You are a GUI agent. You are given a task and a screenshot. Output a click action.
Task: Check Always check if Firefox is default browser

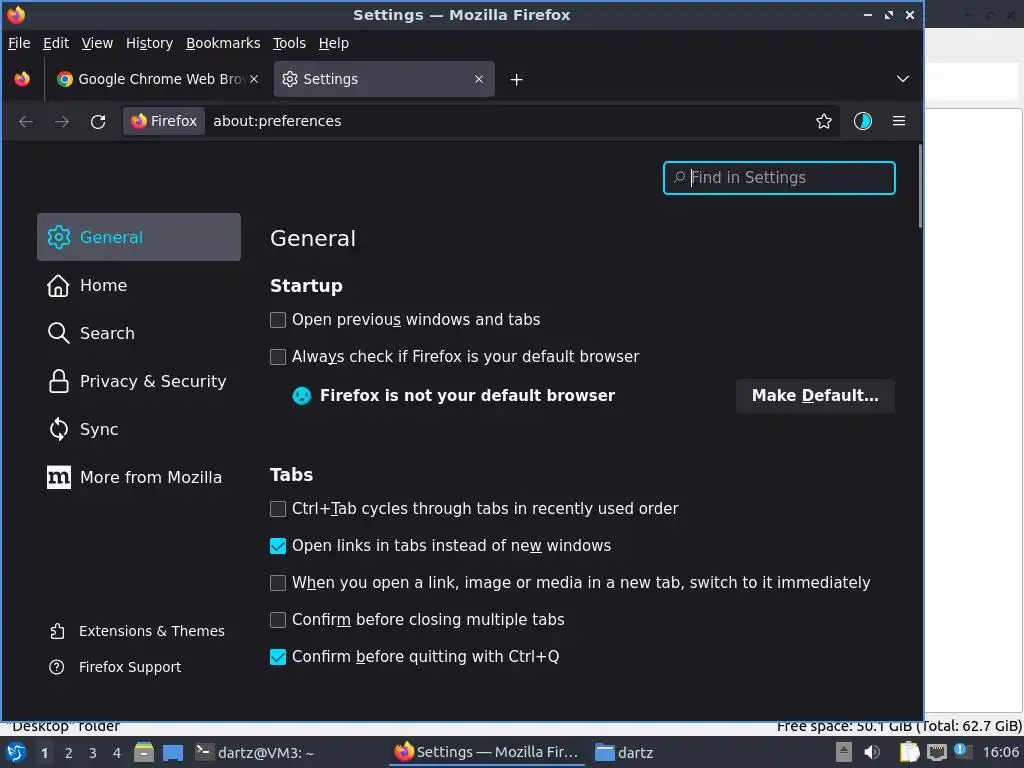pyautogui.click(x=278, y=357)
